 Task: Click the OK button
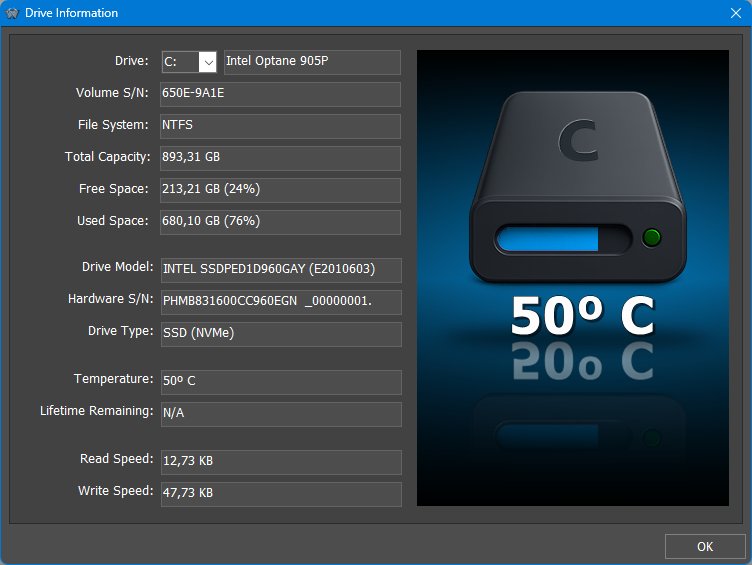(x=705, y=546)
